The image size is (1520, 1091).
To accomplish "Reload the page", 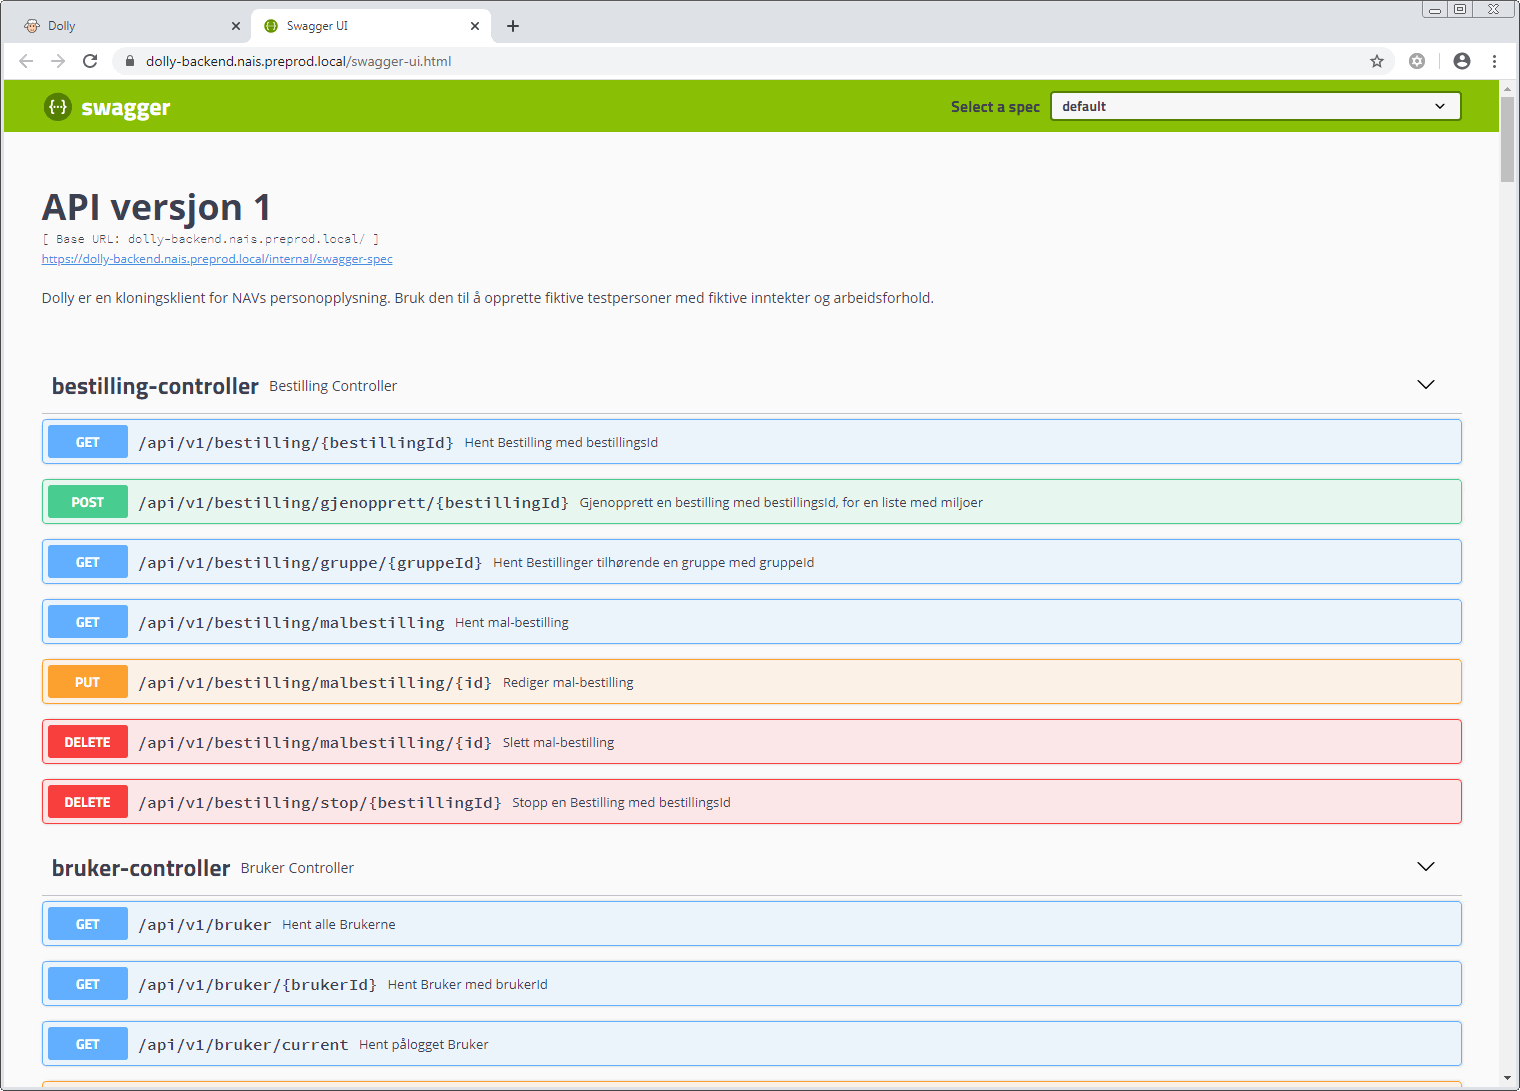I will 90,61.
